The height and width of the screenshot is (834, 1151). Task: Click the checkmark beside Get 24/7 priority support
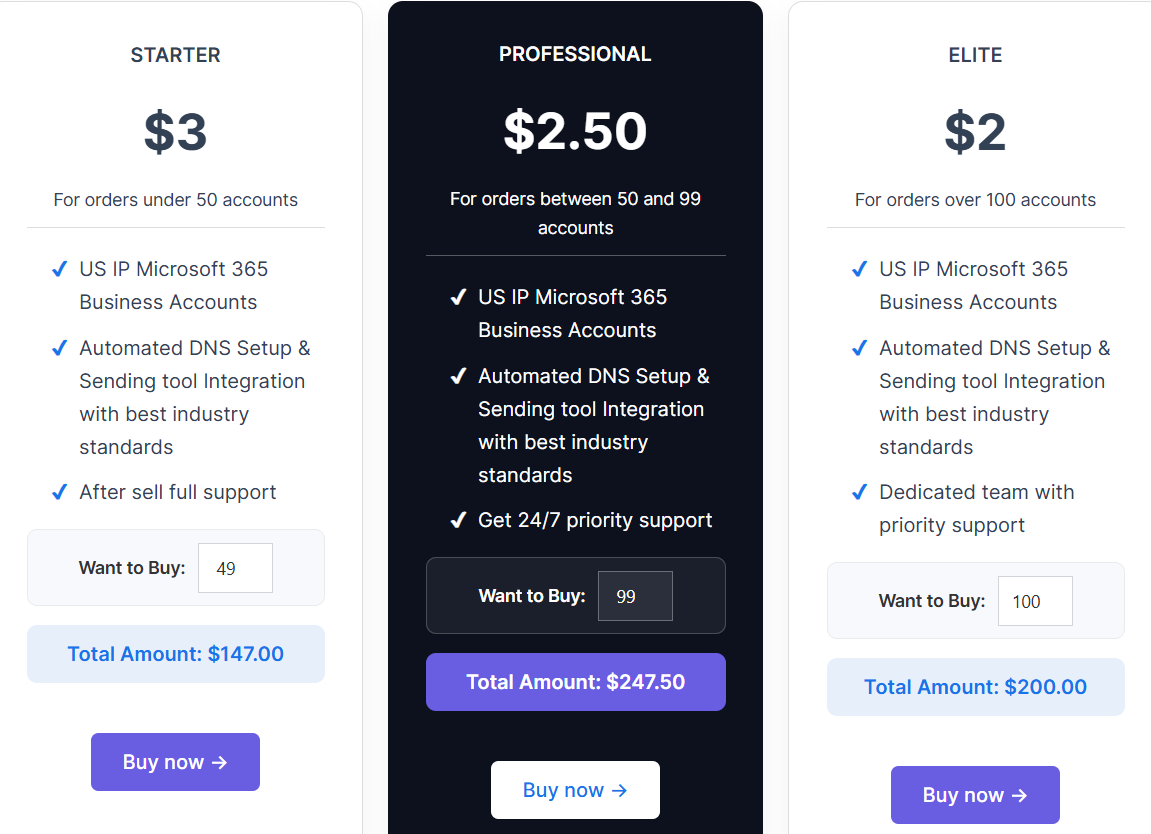pyautogui.click(x=459, y=520)
